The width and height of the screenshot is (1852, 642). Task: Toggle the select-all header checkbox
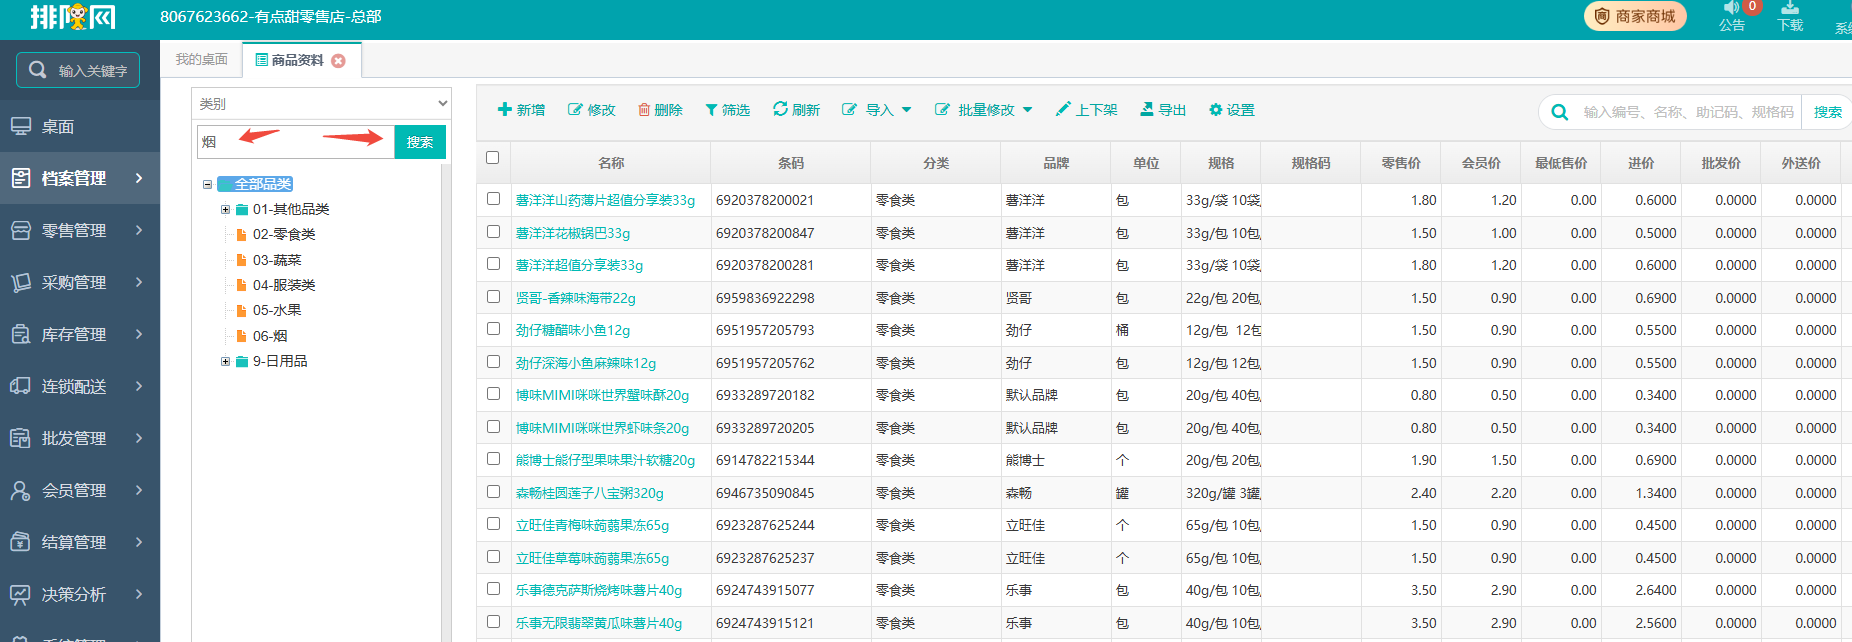coord(492,157)
